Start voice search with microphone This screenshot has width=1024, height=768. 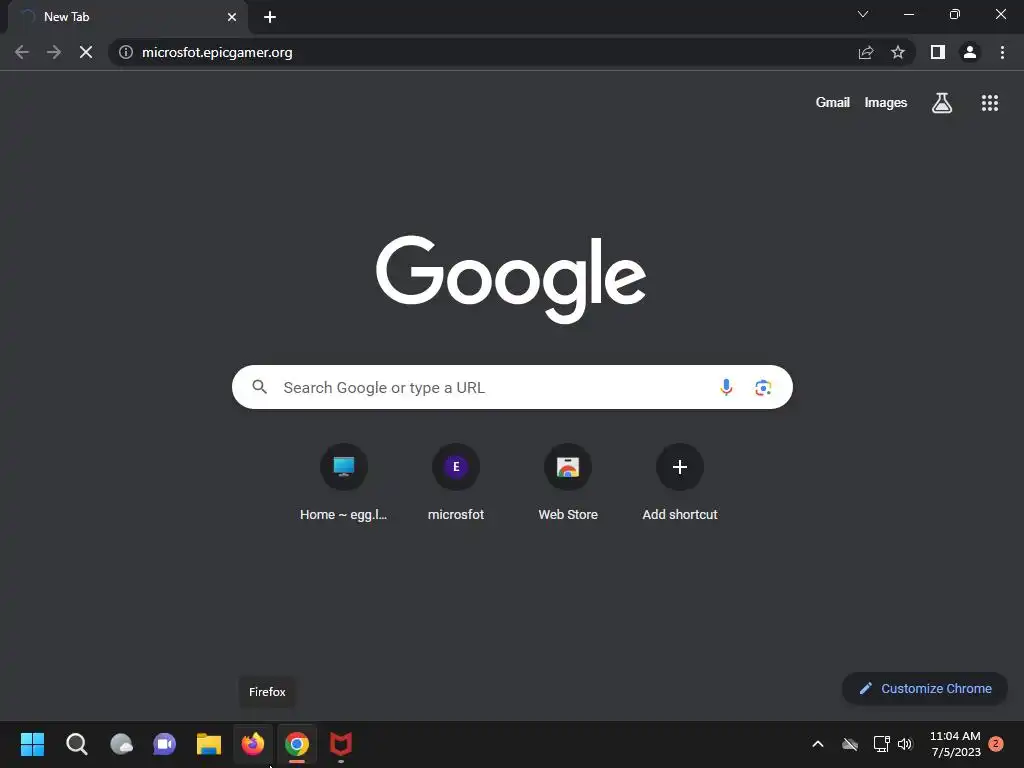726,387
